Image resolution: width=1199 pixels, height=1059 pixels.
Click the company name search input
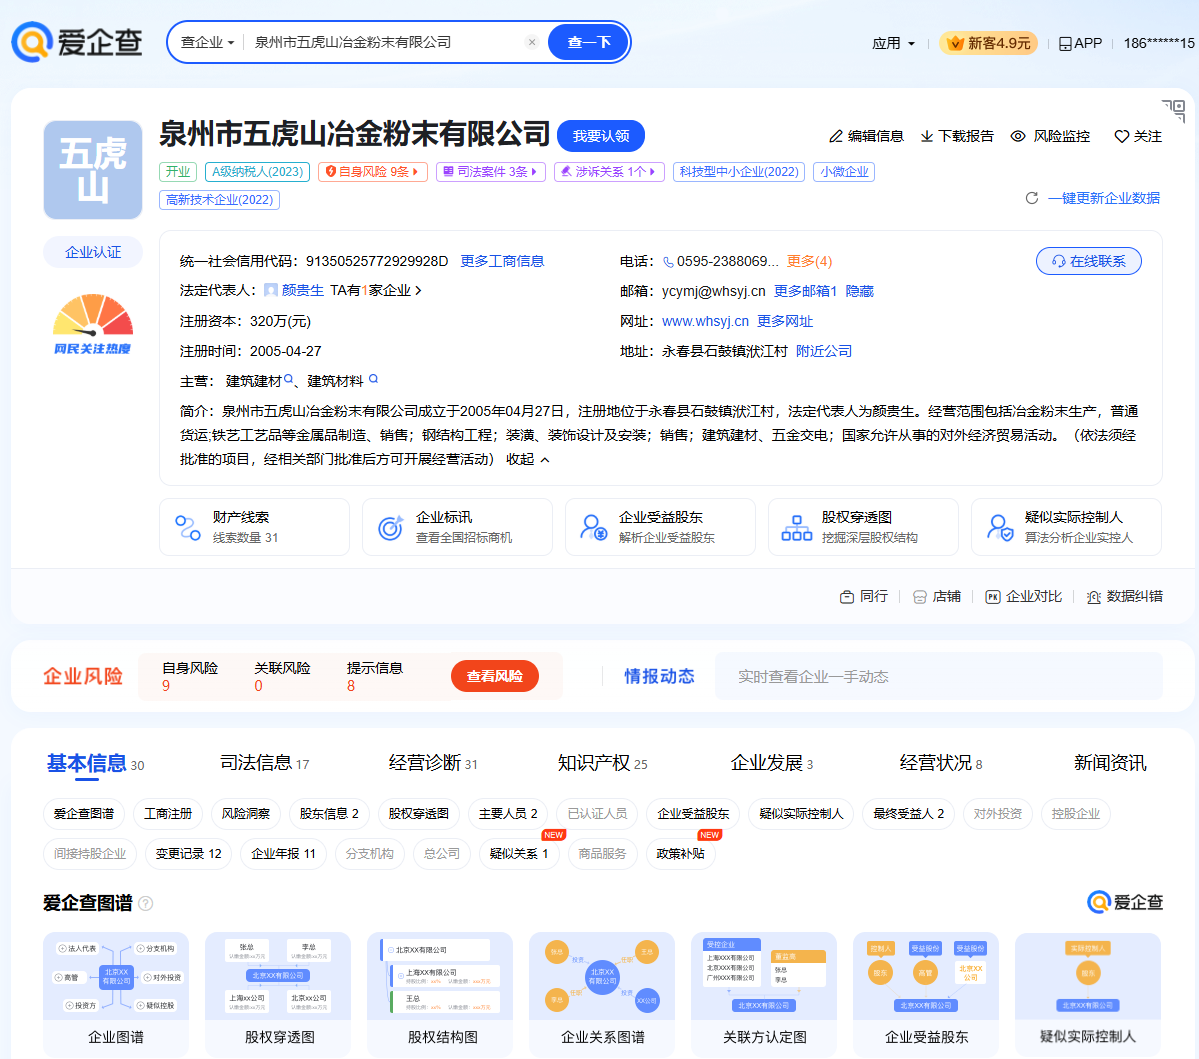[x=386, y=42]
